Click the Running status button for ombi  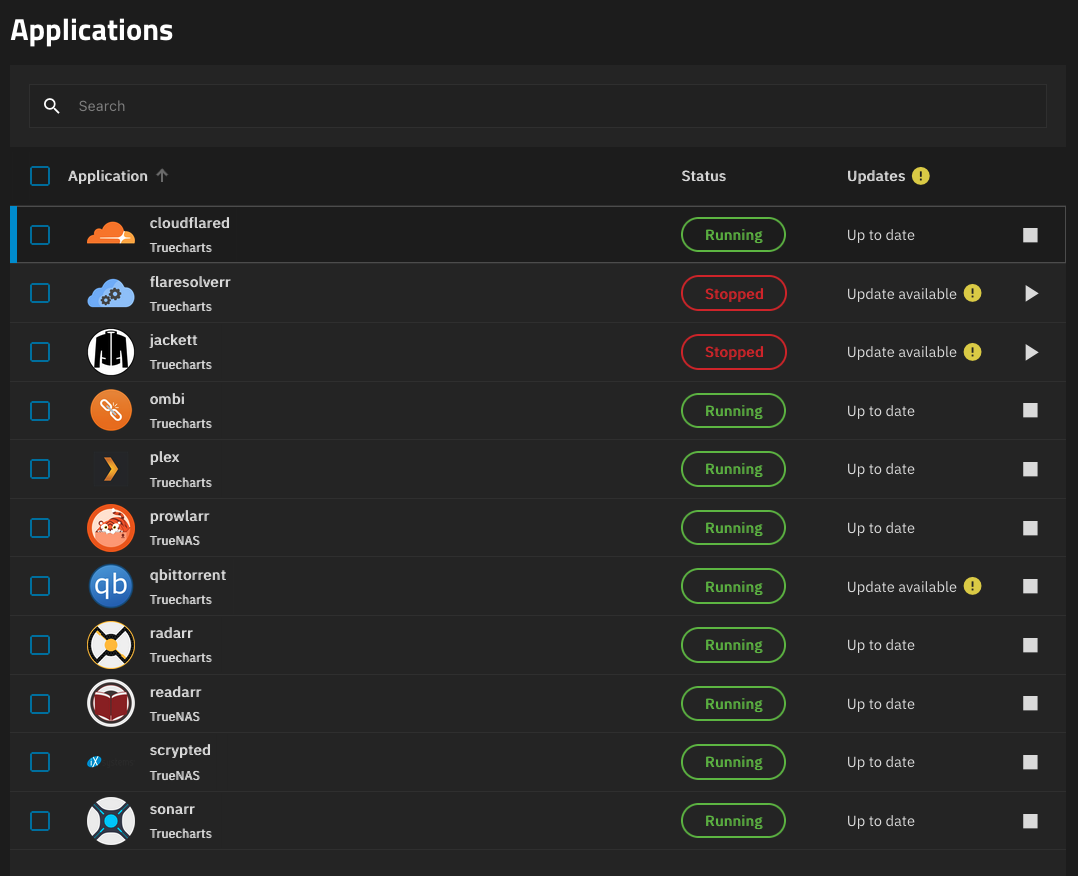(733, 410)
